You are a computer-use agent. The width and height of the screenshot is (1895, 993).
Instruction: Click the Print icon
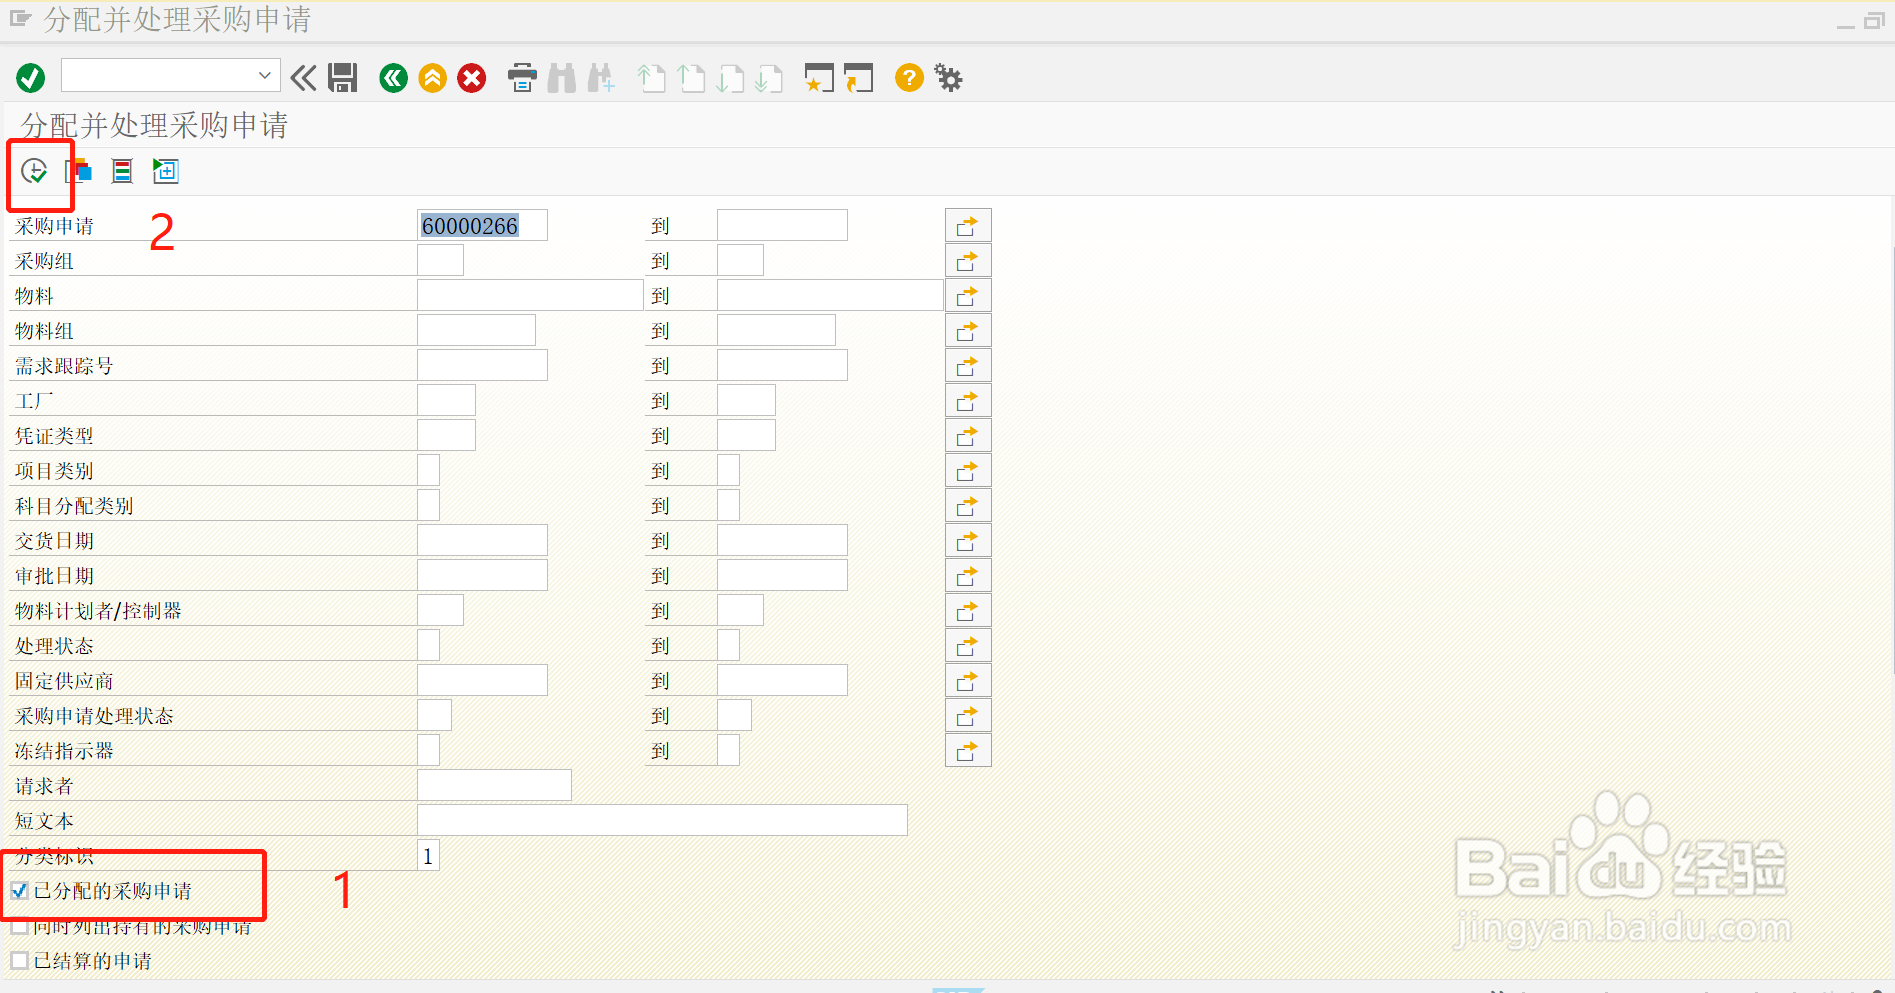click(522, 77)
